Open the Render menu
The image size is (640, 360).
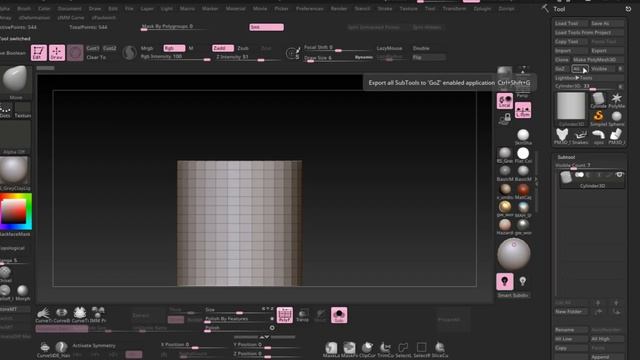click(x=339, y=9)
